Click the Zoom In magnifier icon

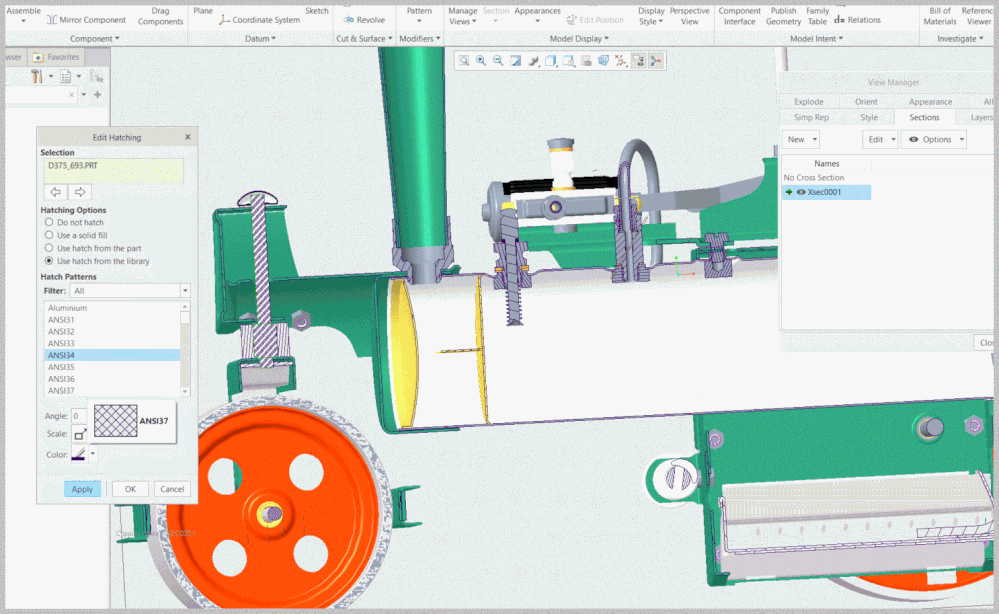[x=481, y=61]
